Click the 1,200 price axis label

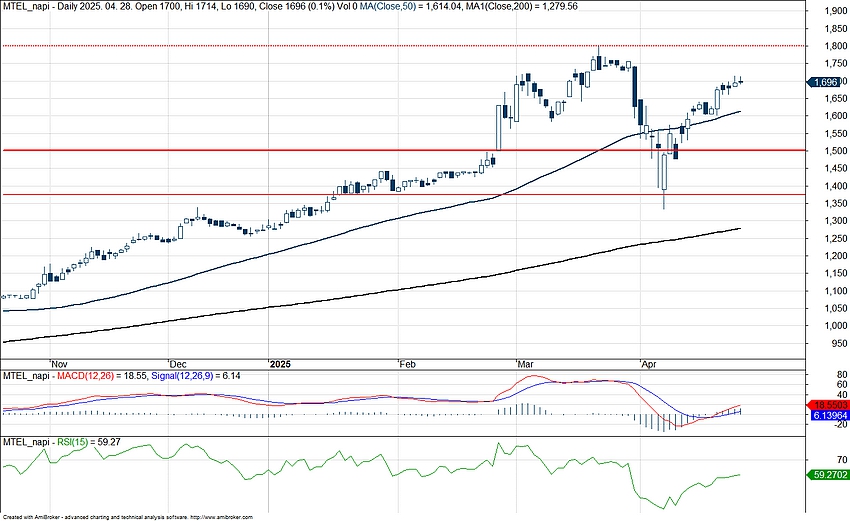pos(835,256)
